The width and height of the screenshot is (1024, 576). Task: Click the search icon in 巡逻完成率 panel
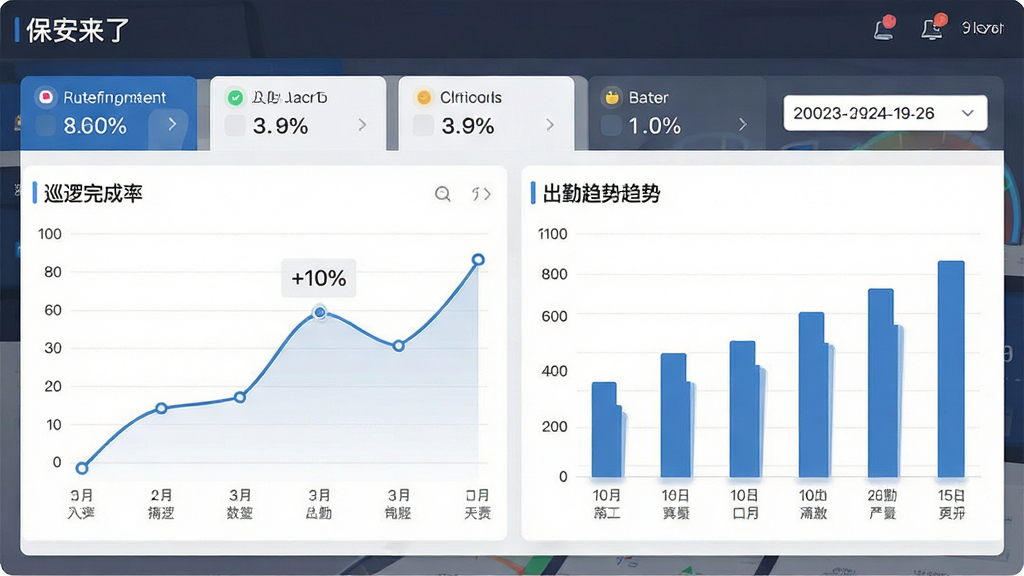443,194
